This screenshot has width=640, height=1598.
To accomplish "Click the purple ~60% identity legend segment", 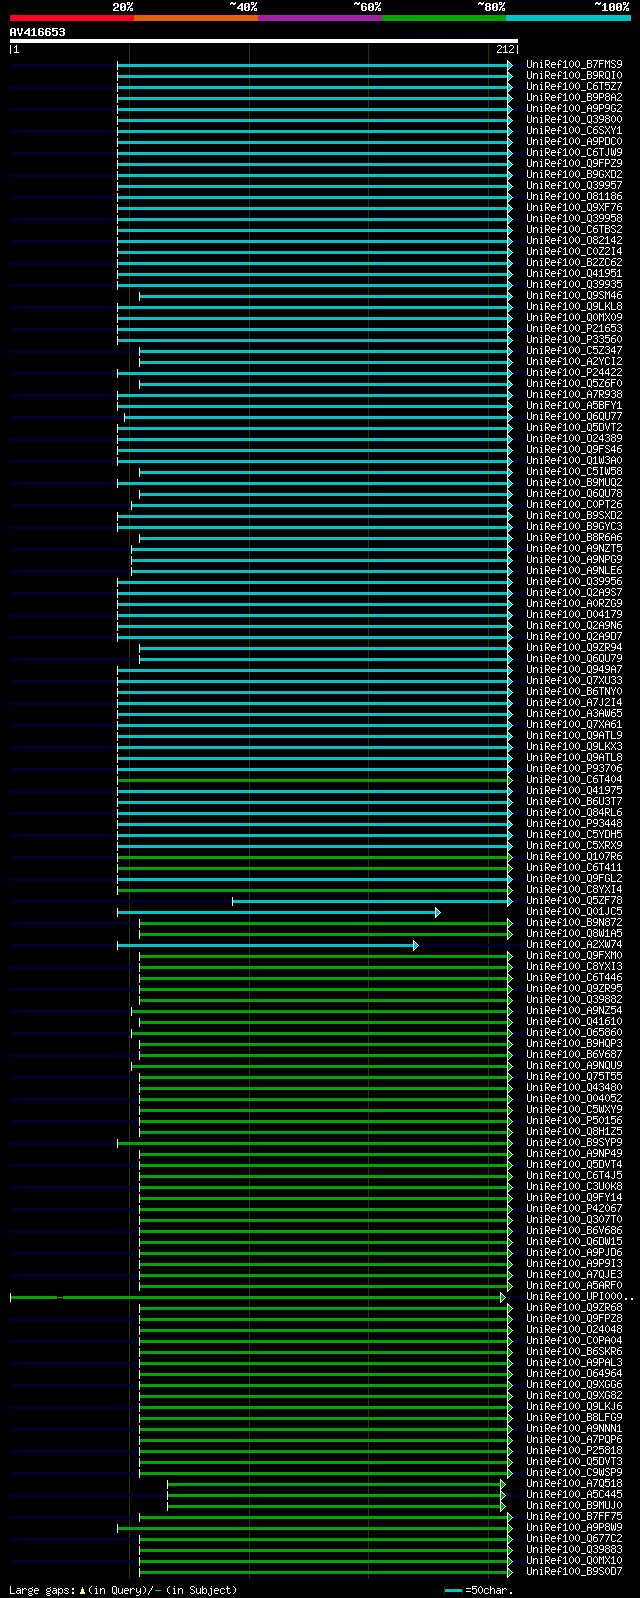I will point(319,18).
